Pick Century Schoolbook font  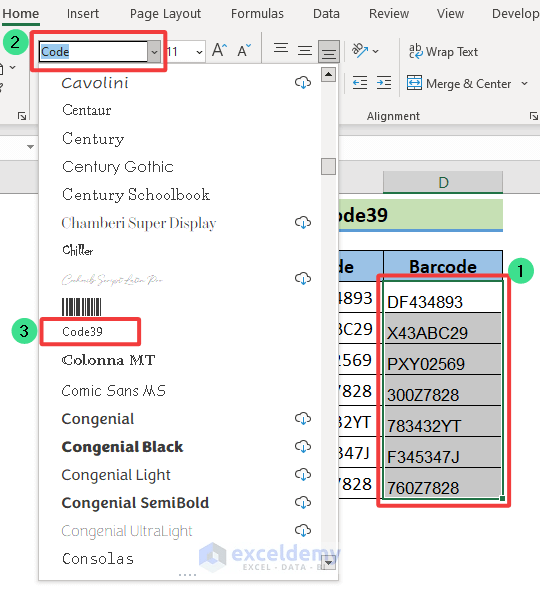(136, 195)
